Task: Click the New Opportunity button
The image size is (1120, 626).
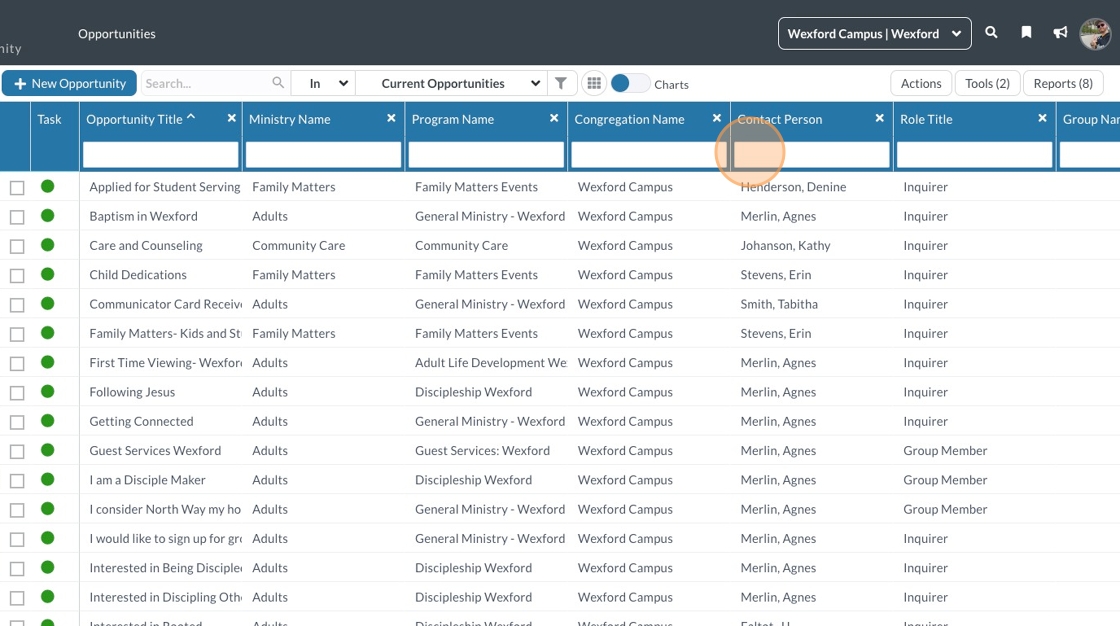Action: [x=69, y=84]
